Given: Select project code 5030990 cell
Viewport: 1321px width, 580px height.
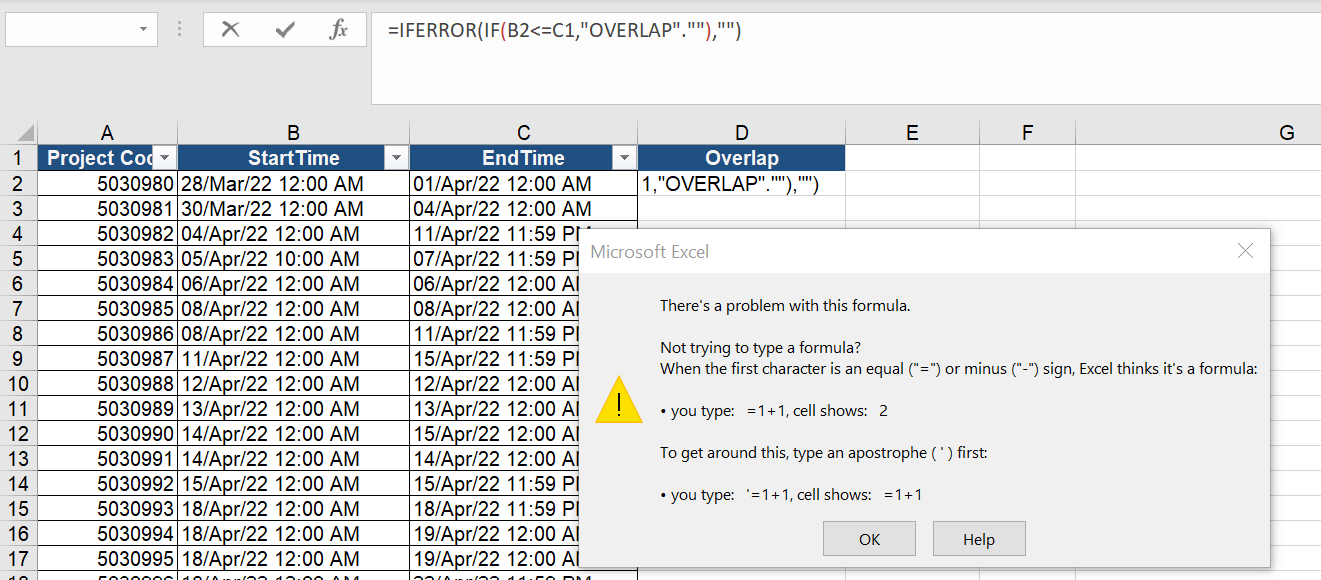Looking at the screenshot, I should coord(107,434).
